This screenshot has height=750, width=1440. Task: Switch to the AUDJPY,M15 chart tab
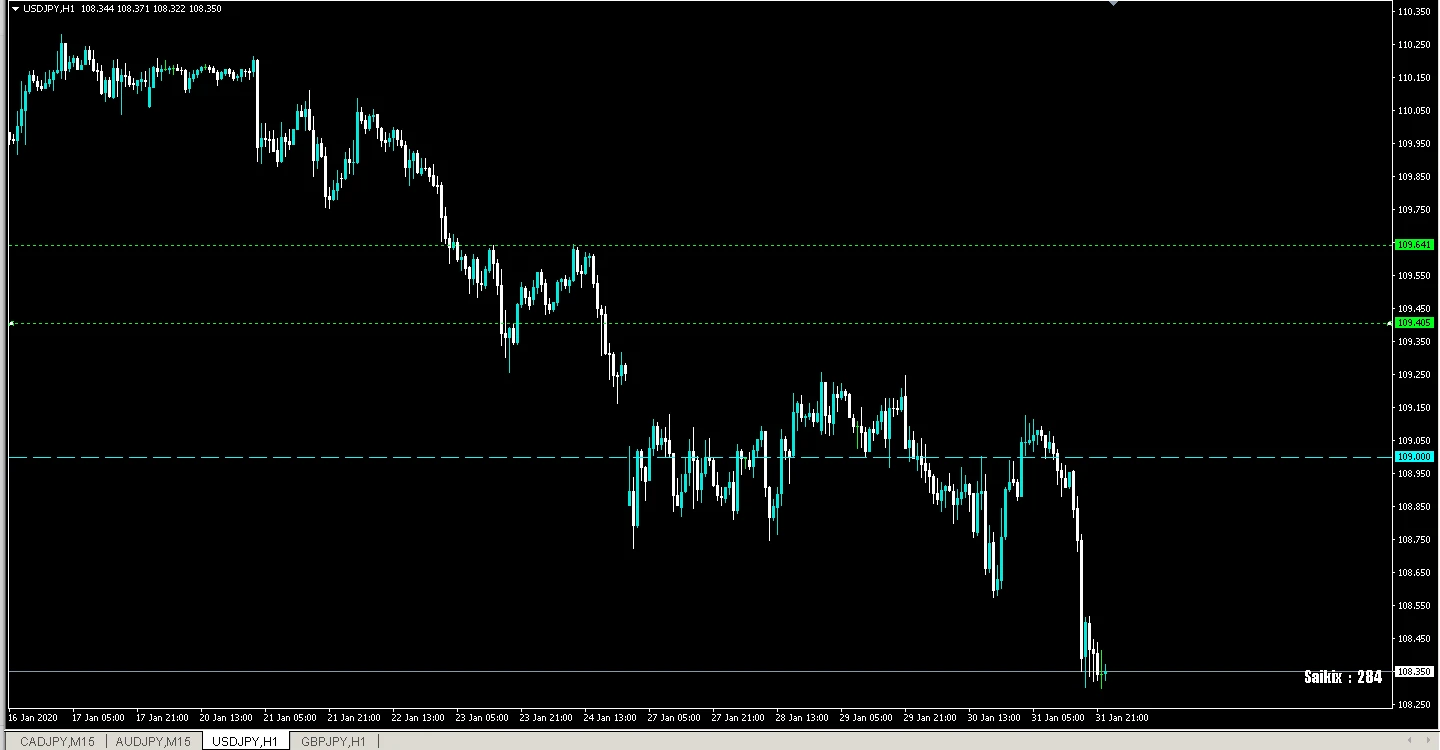click(153, 741)
